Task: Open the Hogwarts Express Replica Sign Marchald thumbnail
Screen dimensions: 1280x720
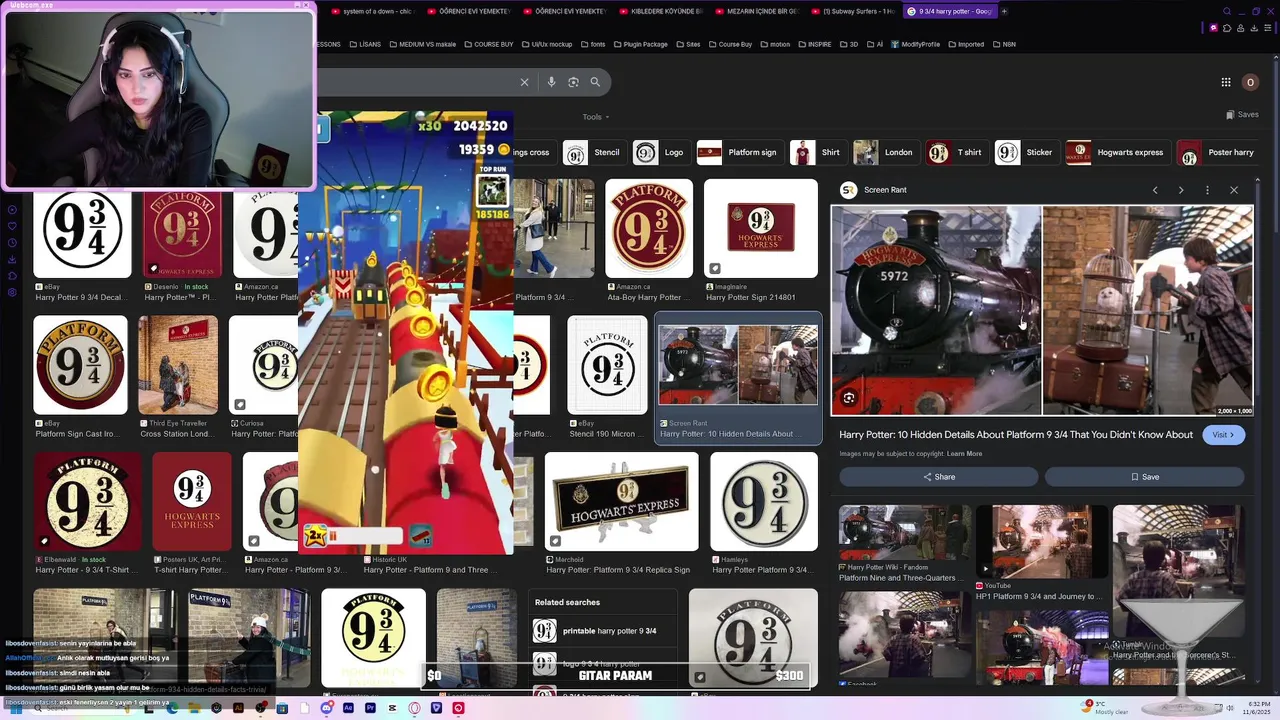Action: pos(622,501)
